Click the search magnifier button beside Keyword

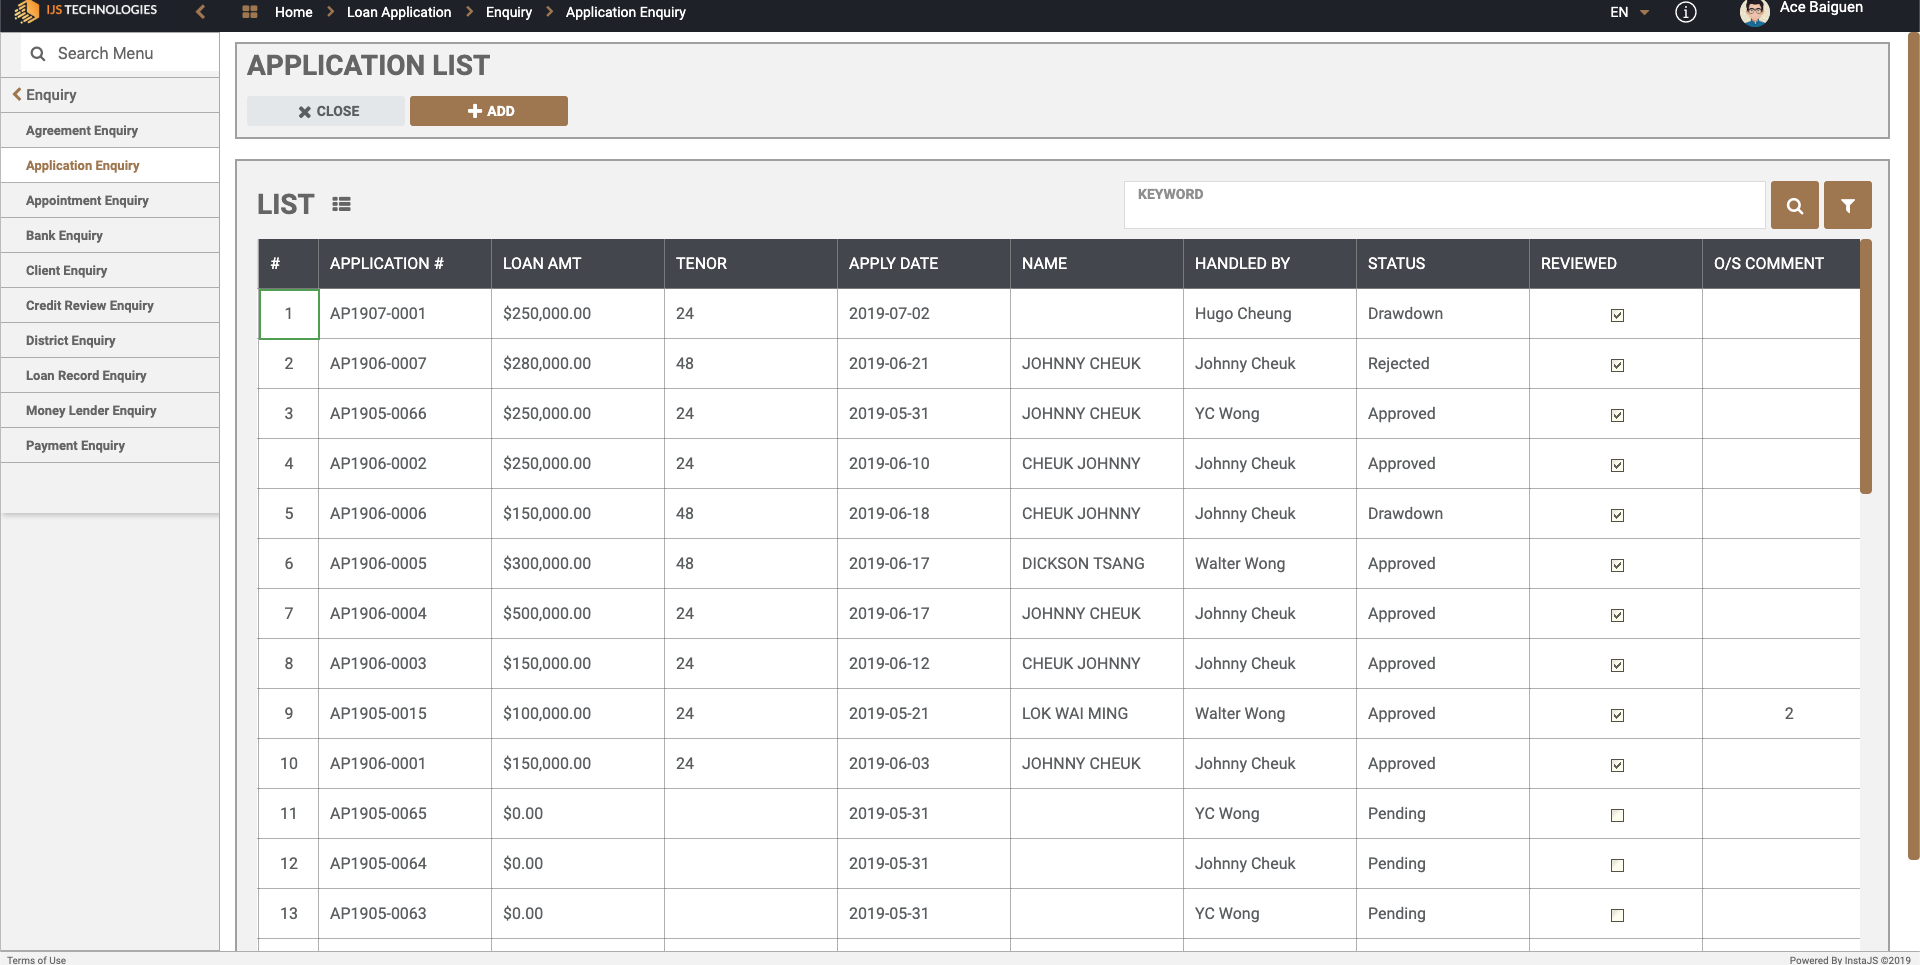point(1794,205)
